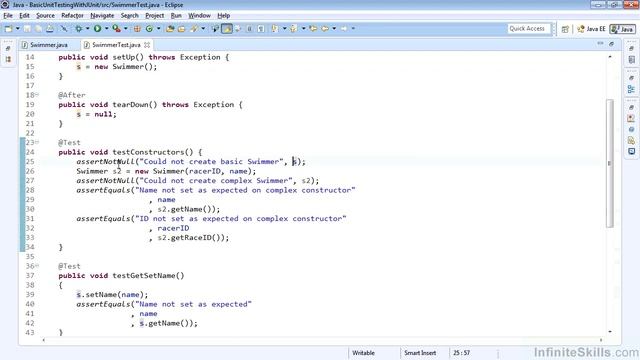Open the Refactor menu
This screenshot has height=360, width=640.
point(72,16)
